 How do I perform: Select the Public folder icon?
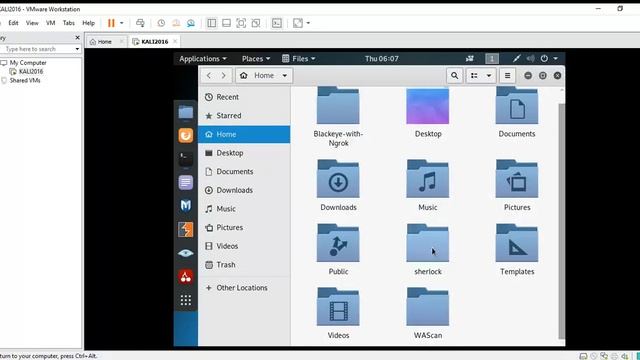(x=338, y=243)
